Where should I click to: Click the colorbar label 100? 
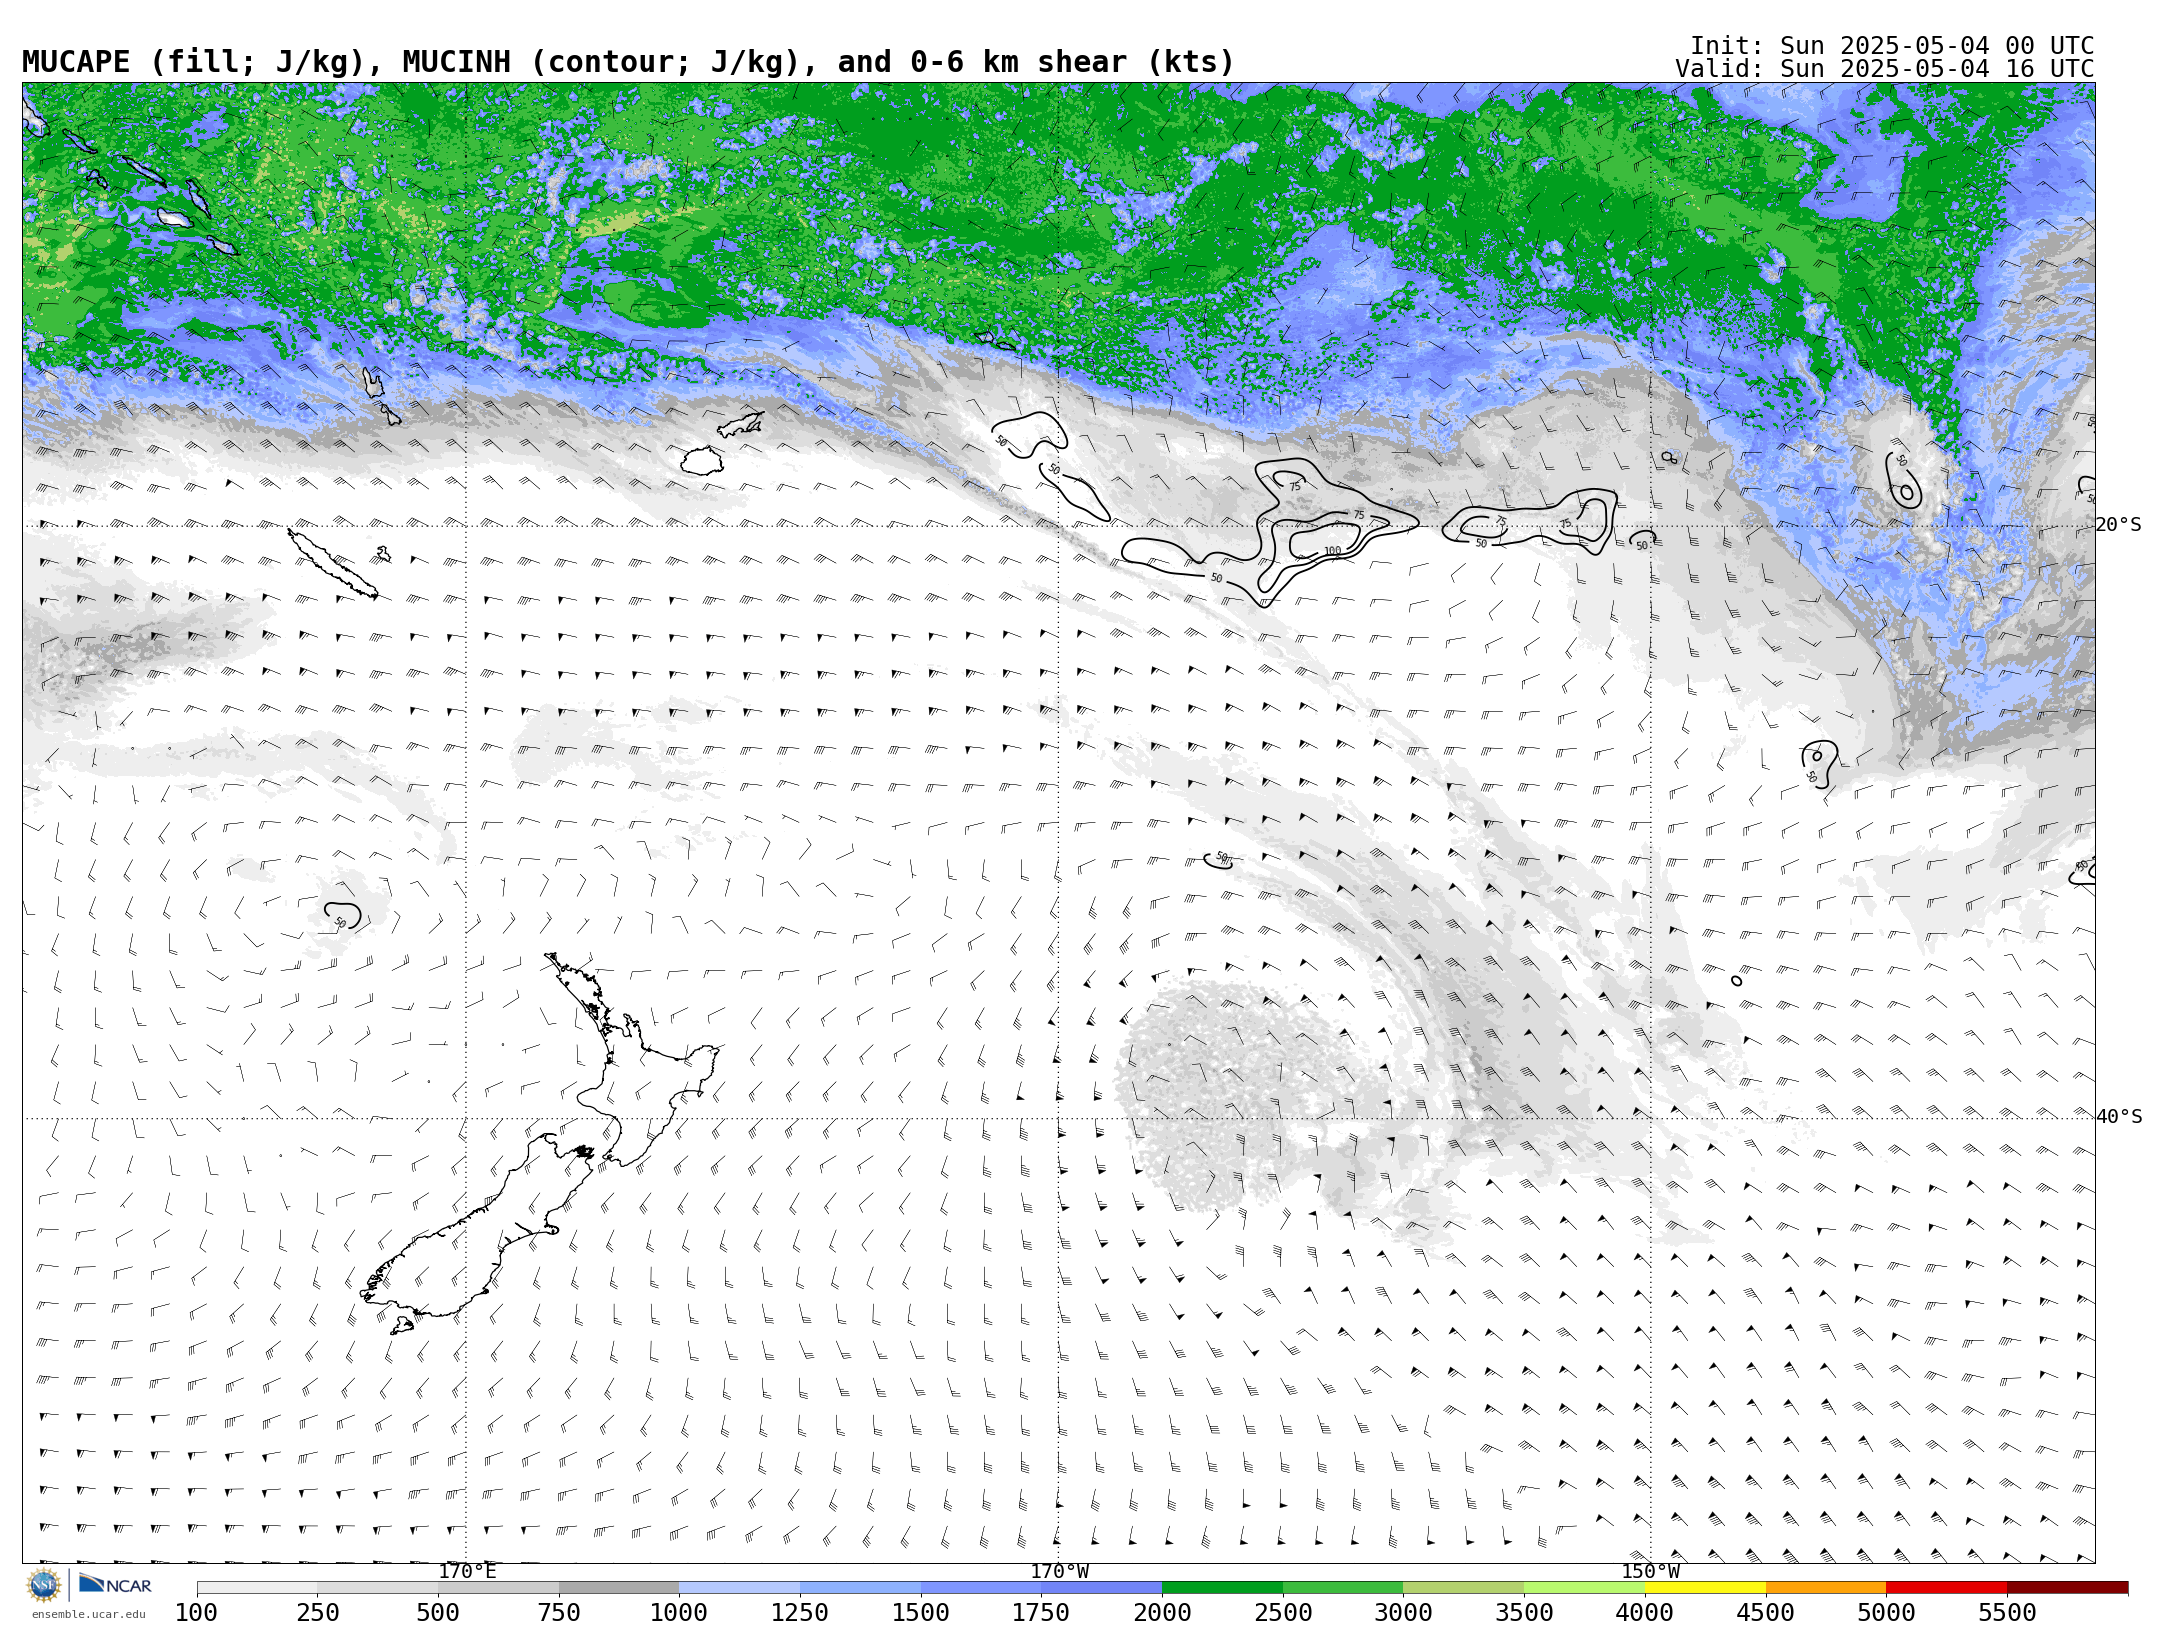point(197,1613)
